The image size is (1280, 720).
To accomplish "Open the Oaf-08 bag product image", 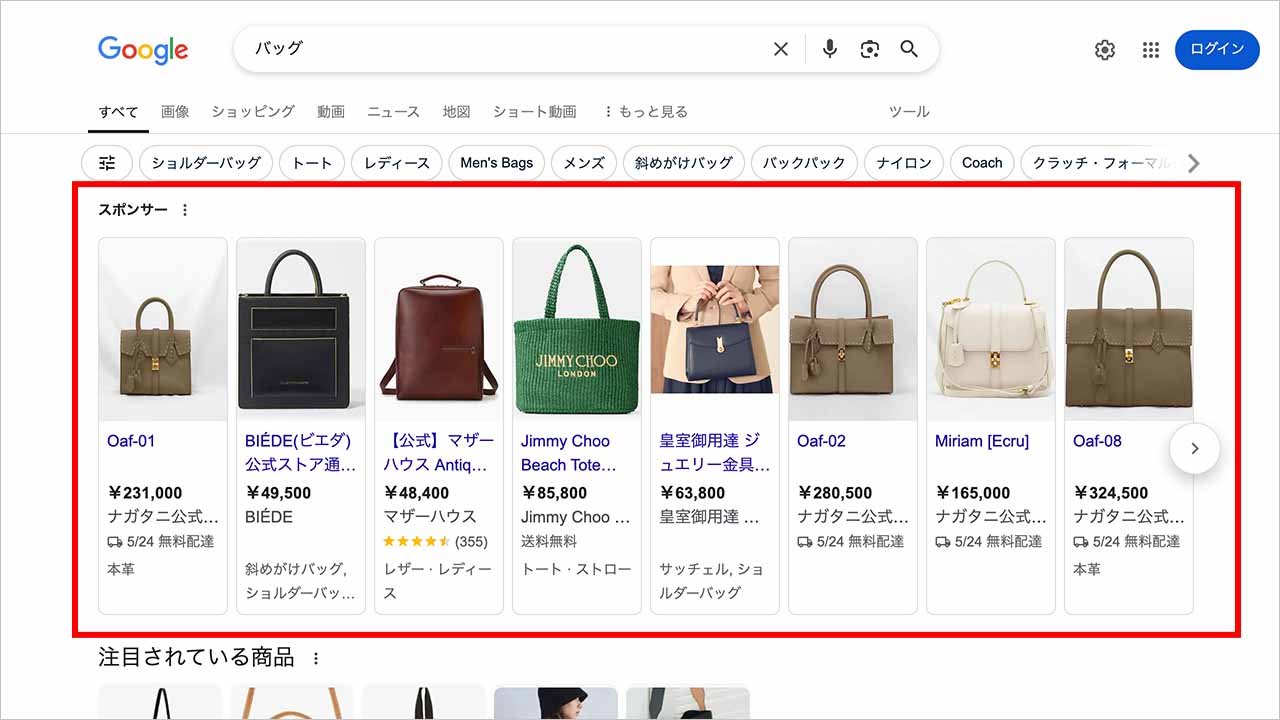I will point(1129,329).
